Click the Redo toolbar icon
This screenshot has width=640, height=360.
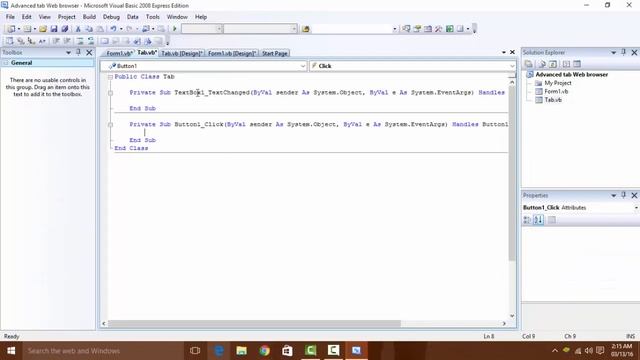129,29
